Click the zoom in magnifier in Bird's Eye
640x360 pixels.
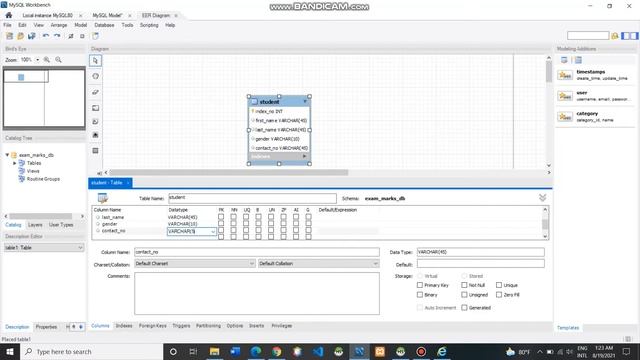47,60
